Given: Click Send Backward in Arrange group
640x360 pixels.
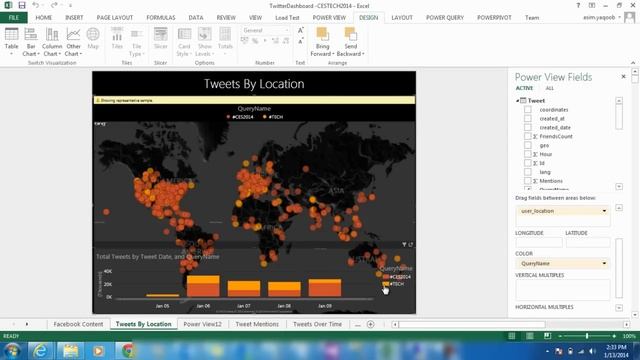Looking at the screenshot, I should (x=350, y=42).
